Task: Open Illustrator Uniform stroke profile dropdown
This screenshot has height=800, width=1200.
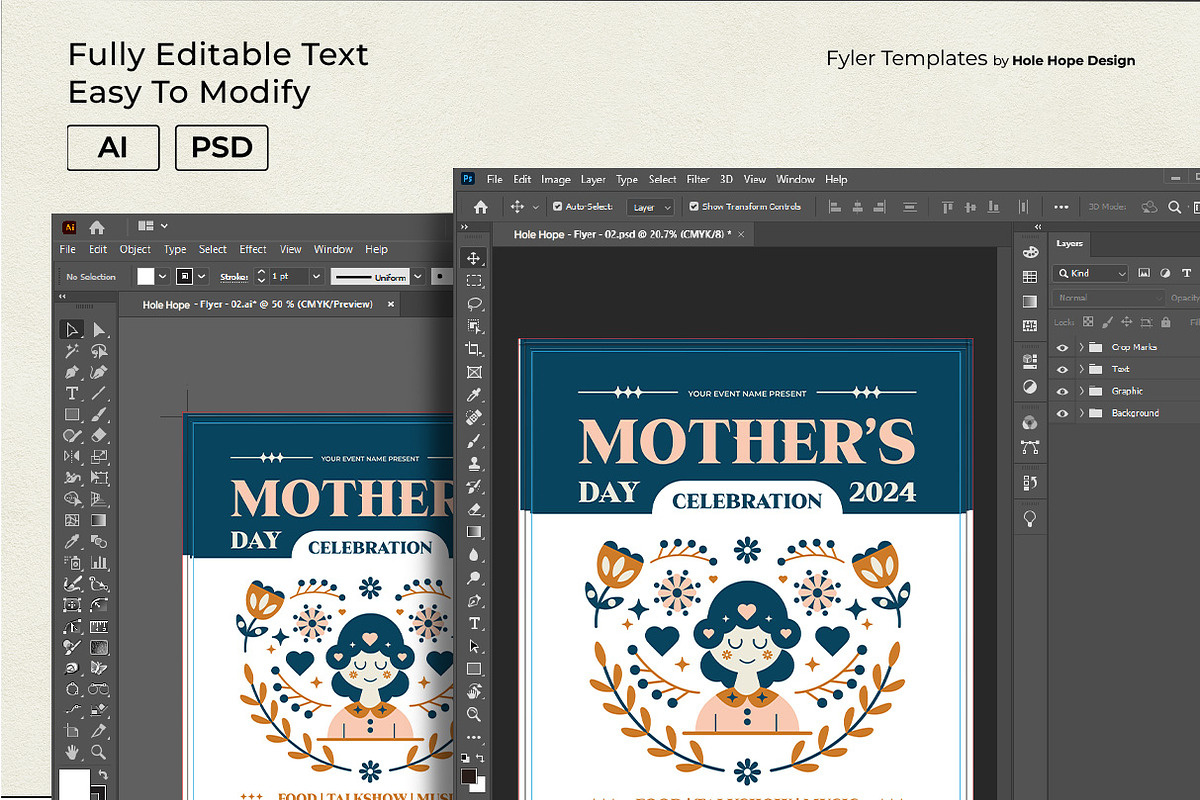Action: tap(417, 276)
